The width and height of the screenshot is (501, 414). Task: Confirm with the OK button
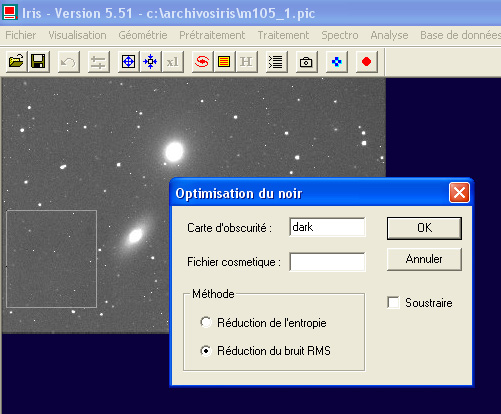click(424, 228)
